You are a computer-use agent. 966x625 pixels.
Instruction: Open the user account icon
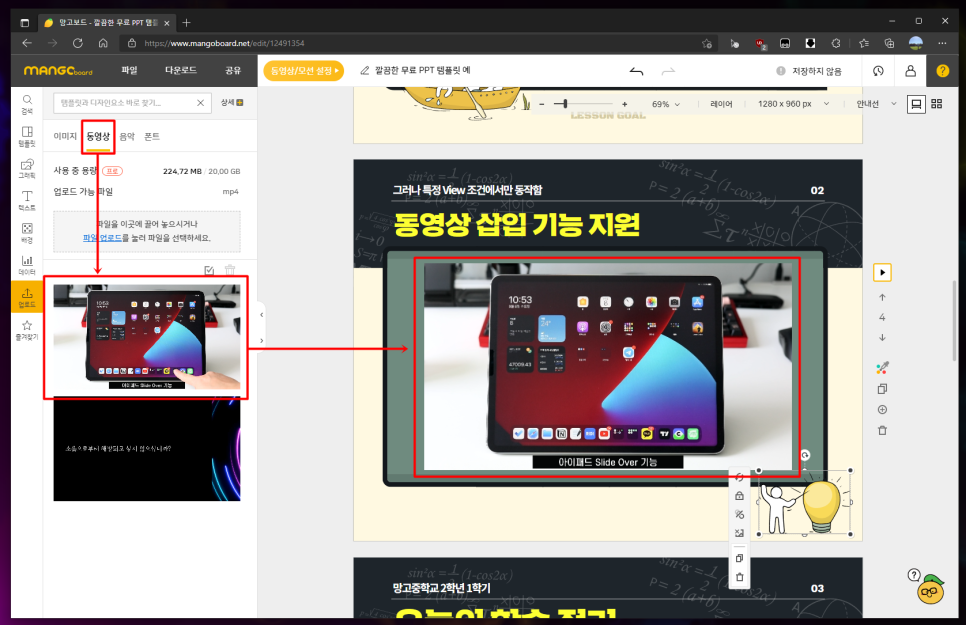911,71
